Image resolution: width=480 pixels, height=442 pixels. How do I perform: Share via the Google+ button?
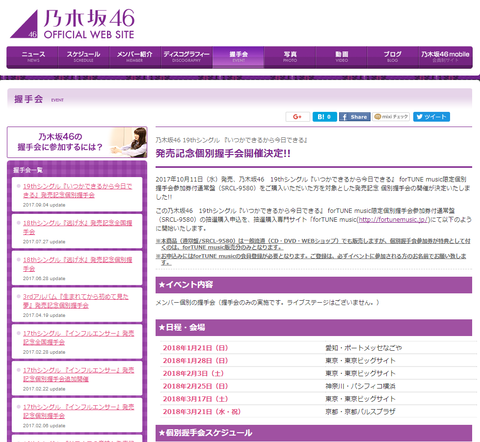298,117
